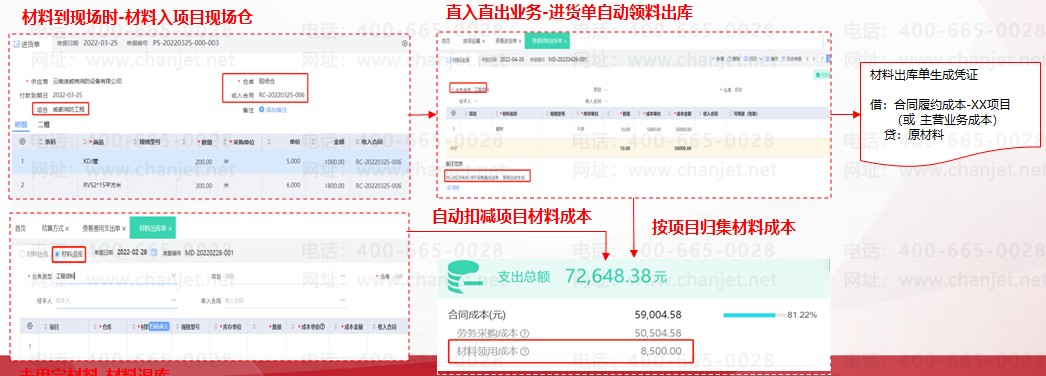Click help icon next to 劳务采购成本
Image resolution: width=1046 pixels, height=376 pixels.
(524, 333)
